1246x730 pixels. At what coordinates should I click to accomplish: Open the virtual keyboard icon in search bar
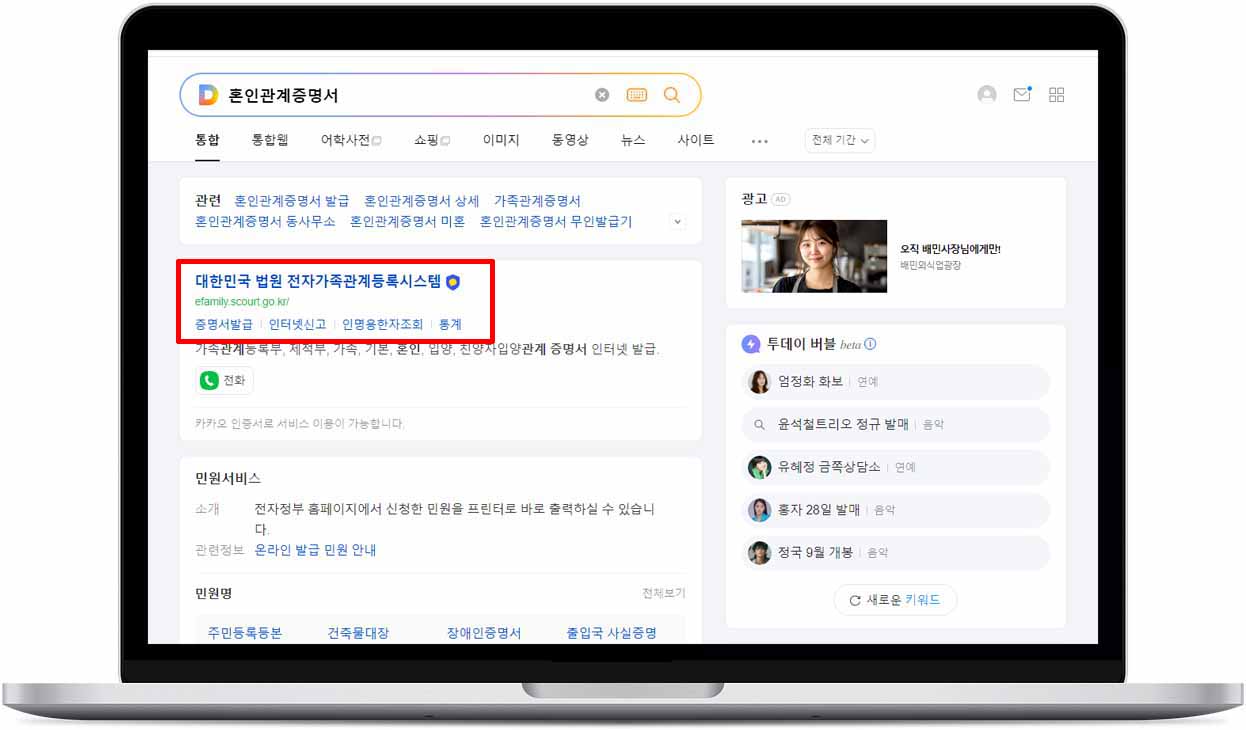[637, 94]
